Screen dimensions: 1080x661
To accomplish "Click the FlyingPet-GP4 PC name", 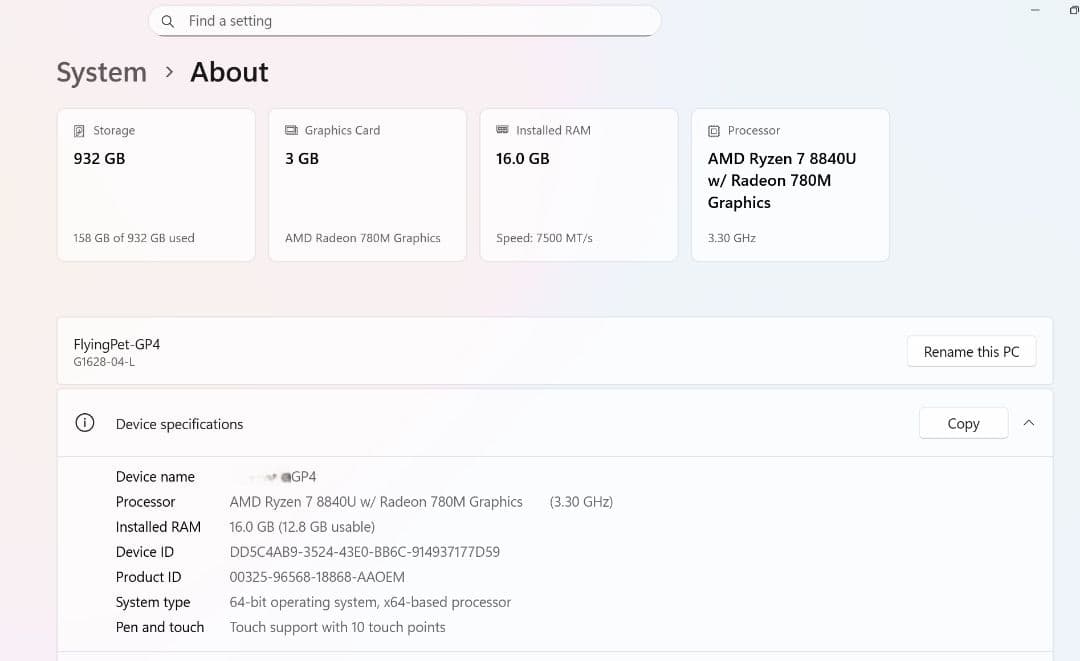I will pos(117,344).
